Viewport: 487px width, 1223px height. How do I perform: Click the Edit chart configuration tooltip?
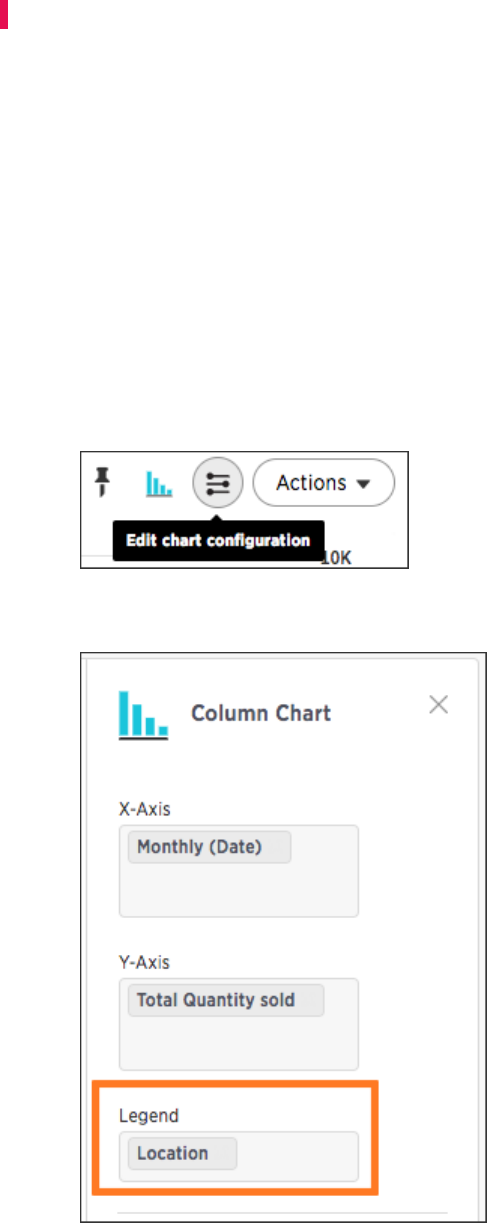point(218,540)
